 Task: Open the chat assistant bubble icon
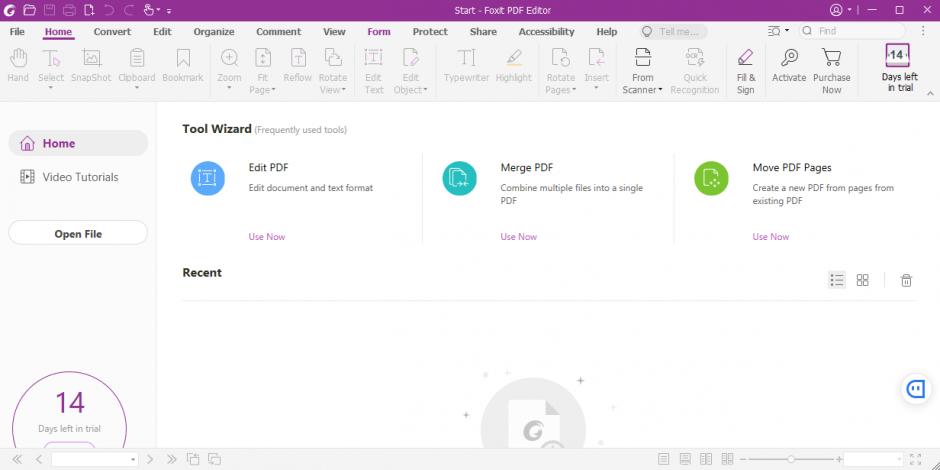[915, 389]
